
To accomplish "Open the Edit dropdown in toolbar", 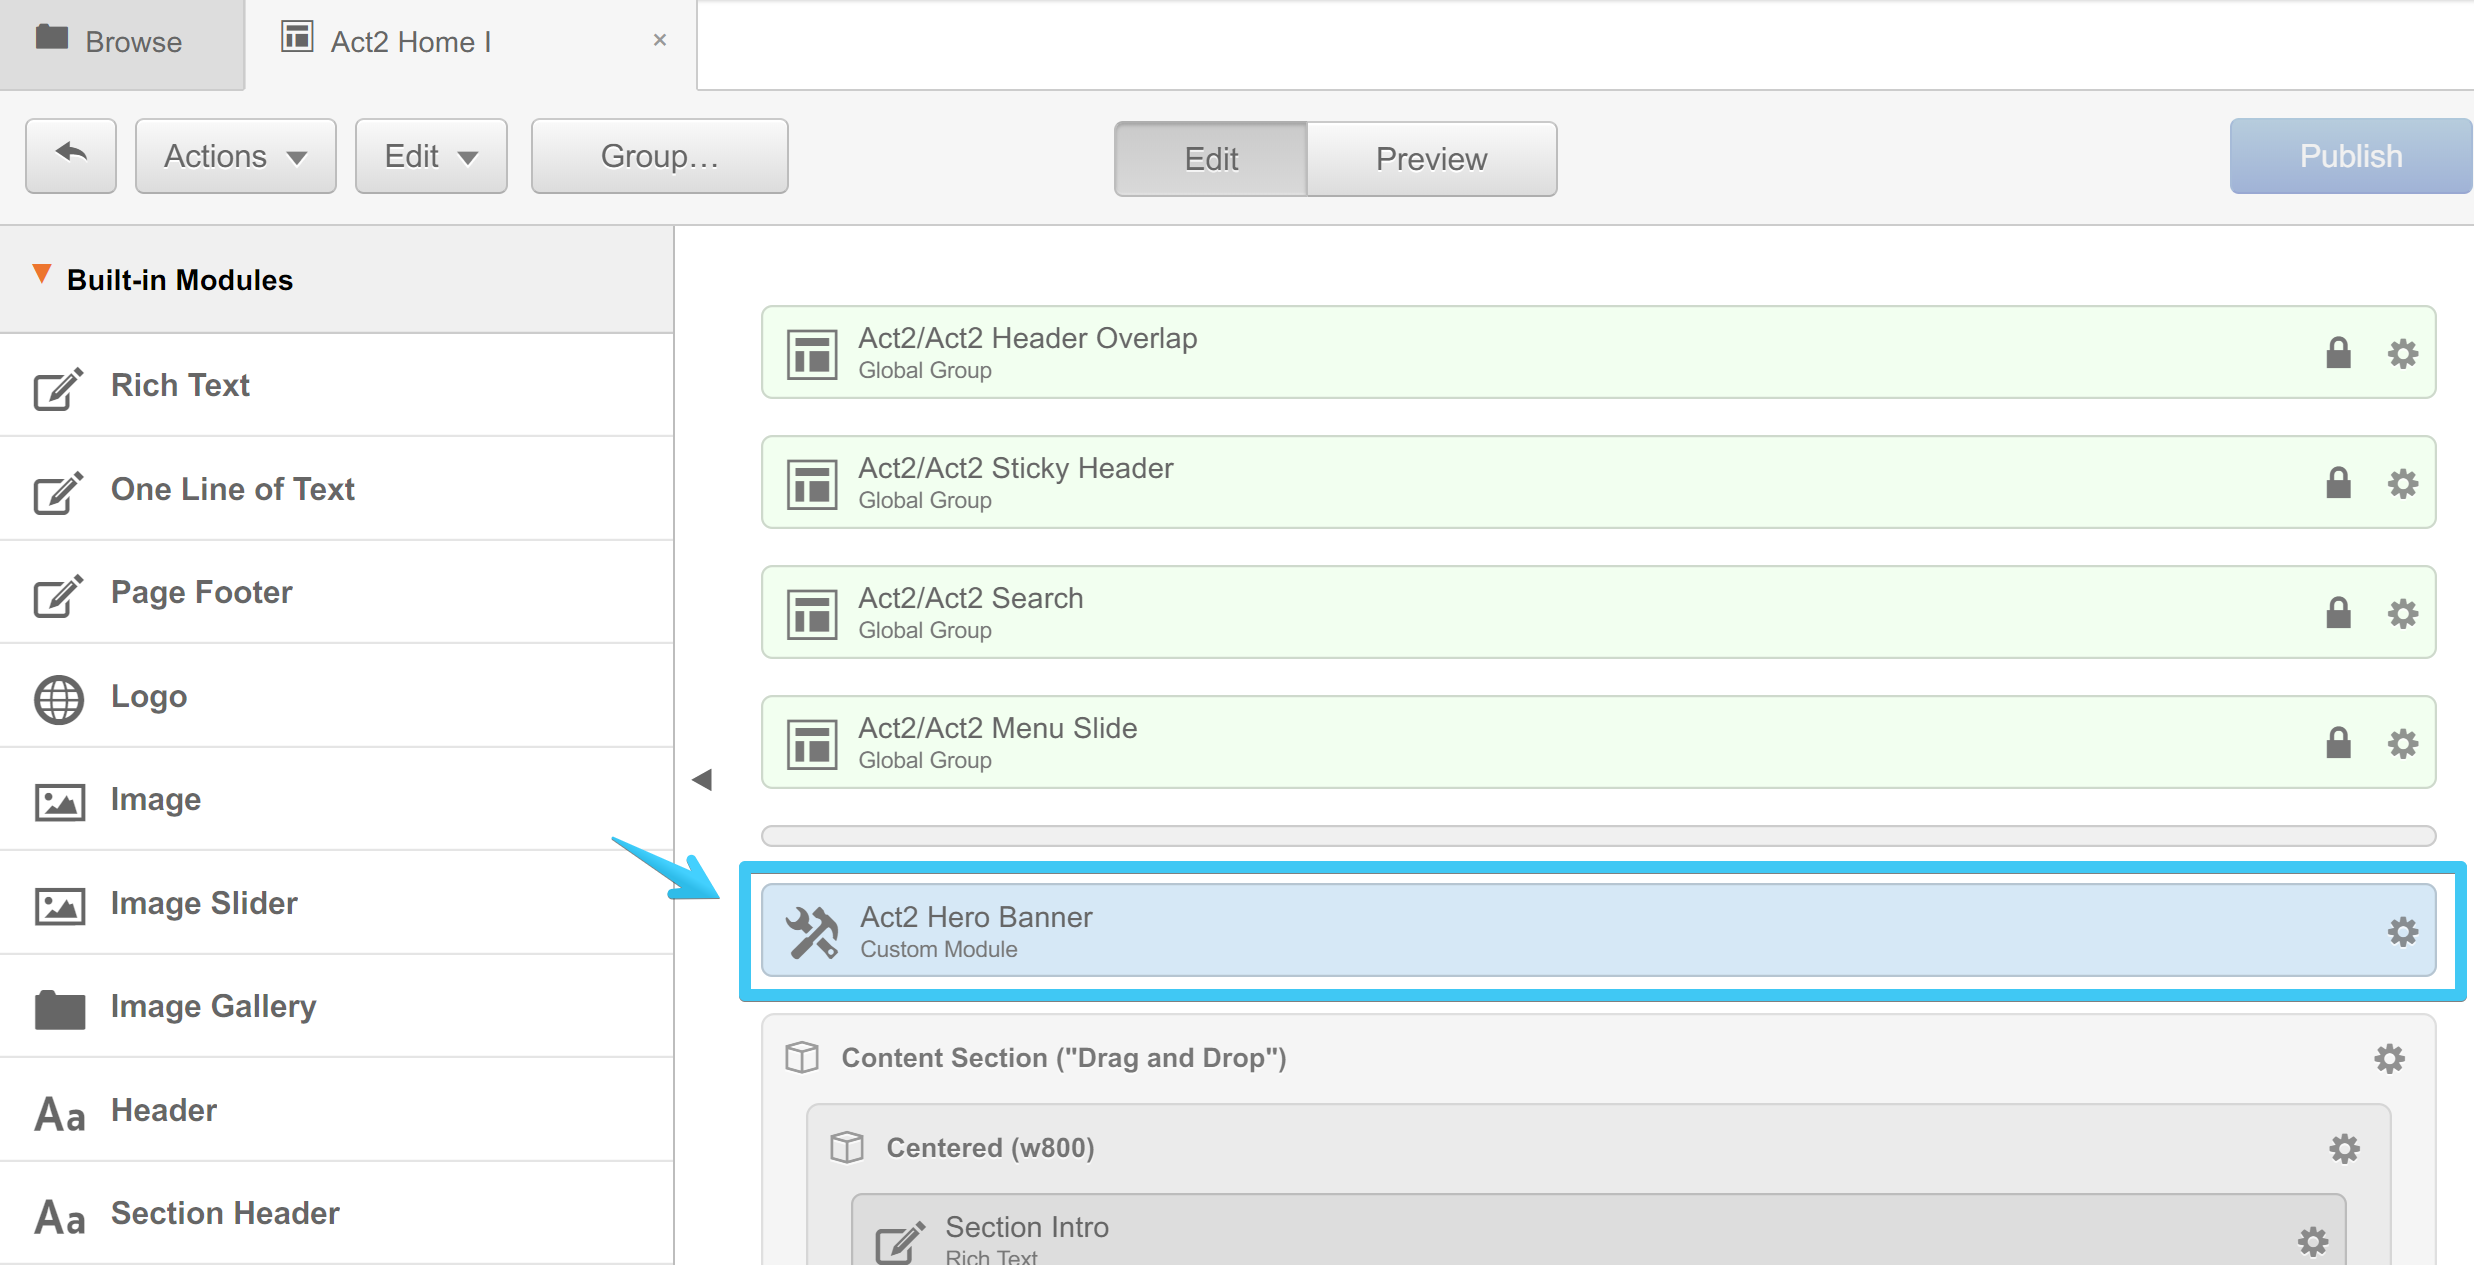I will point(431,156).
